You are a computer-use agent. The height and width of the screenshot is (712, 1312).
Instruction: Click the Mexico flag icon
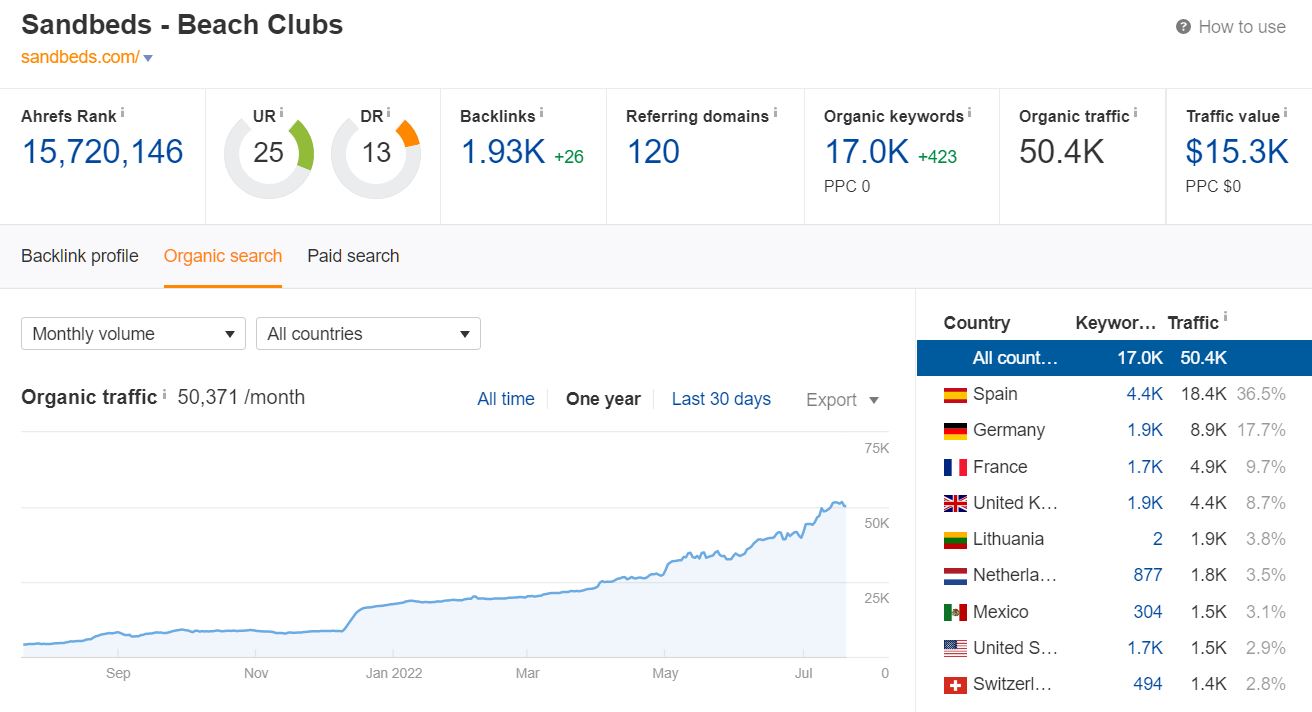tap(955, 612)
